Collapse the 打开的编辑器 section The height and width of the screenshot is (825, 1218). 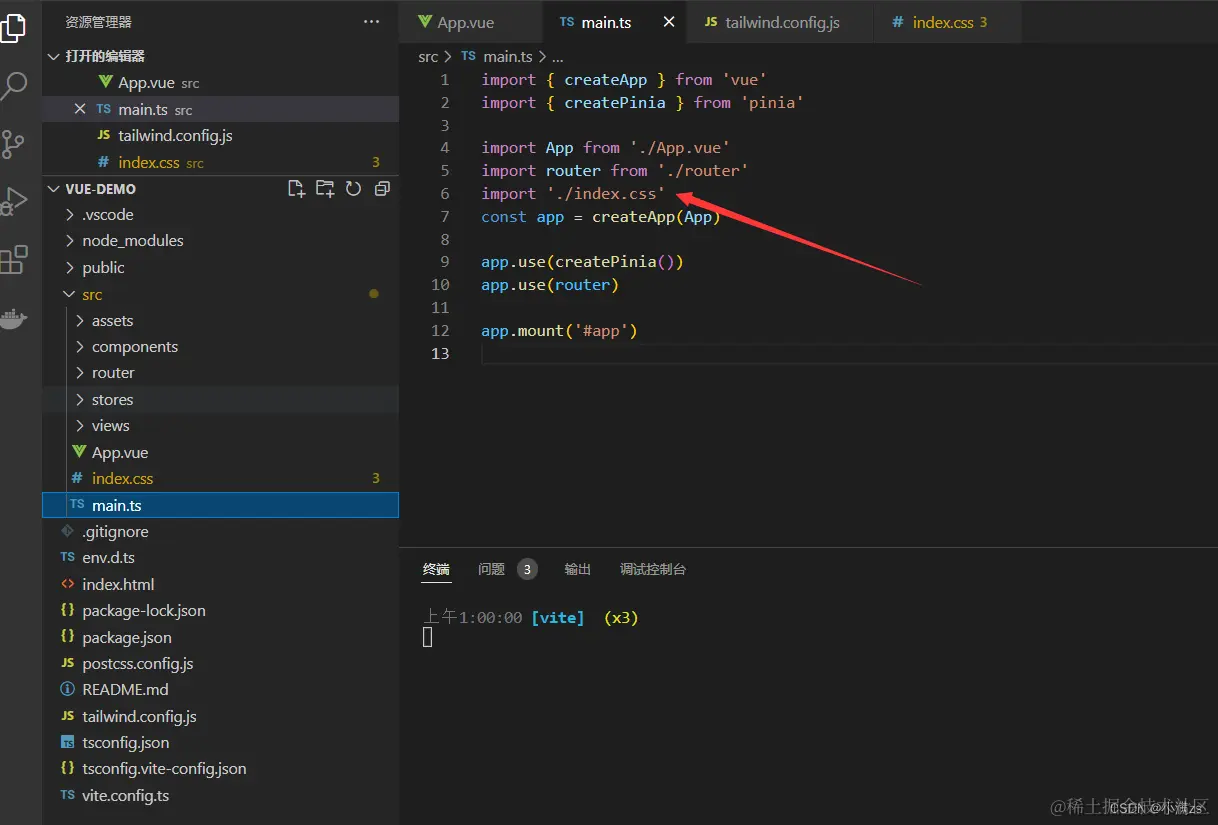pos(220,56)
